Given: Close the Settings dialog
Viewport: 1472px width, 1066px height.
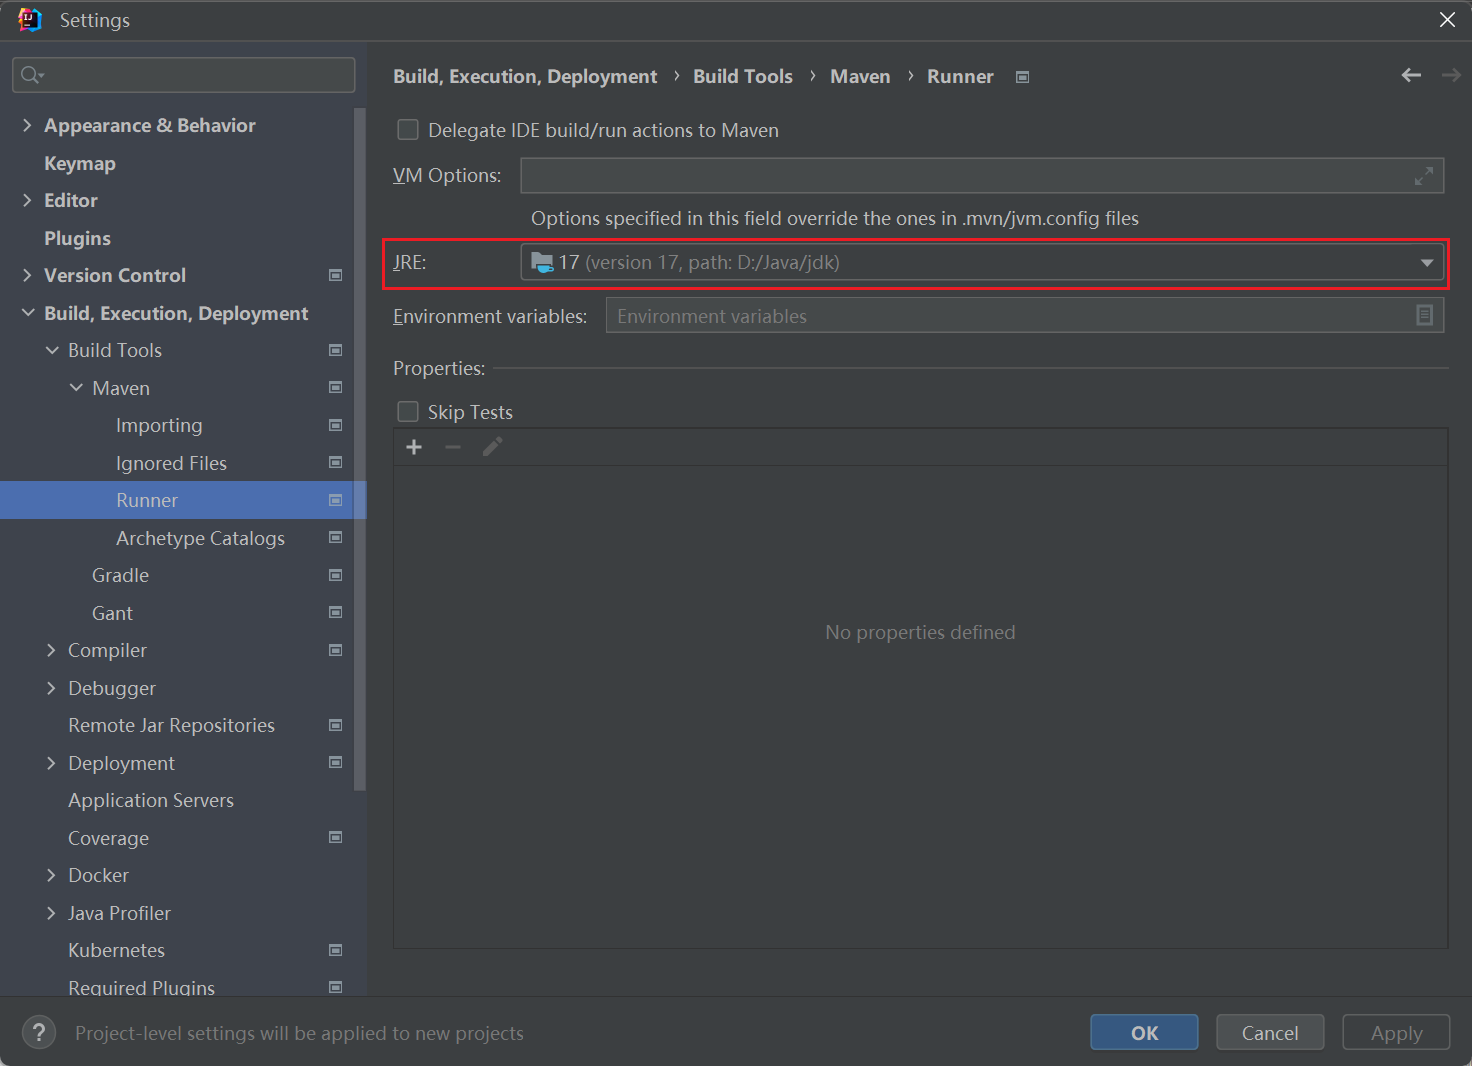Looking at the screenshot, I should pyautogui.click(x=1447, y=20).
